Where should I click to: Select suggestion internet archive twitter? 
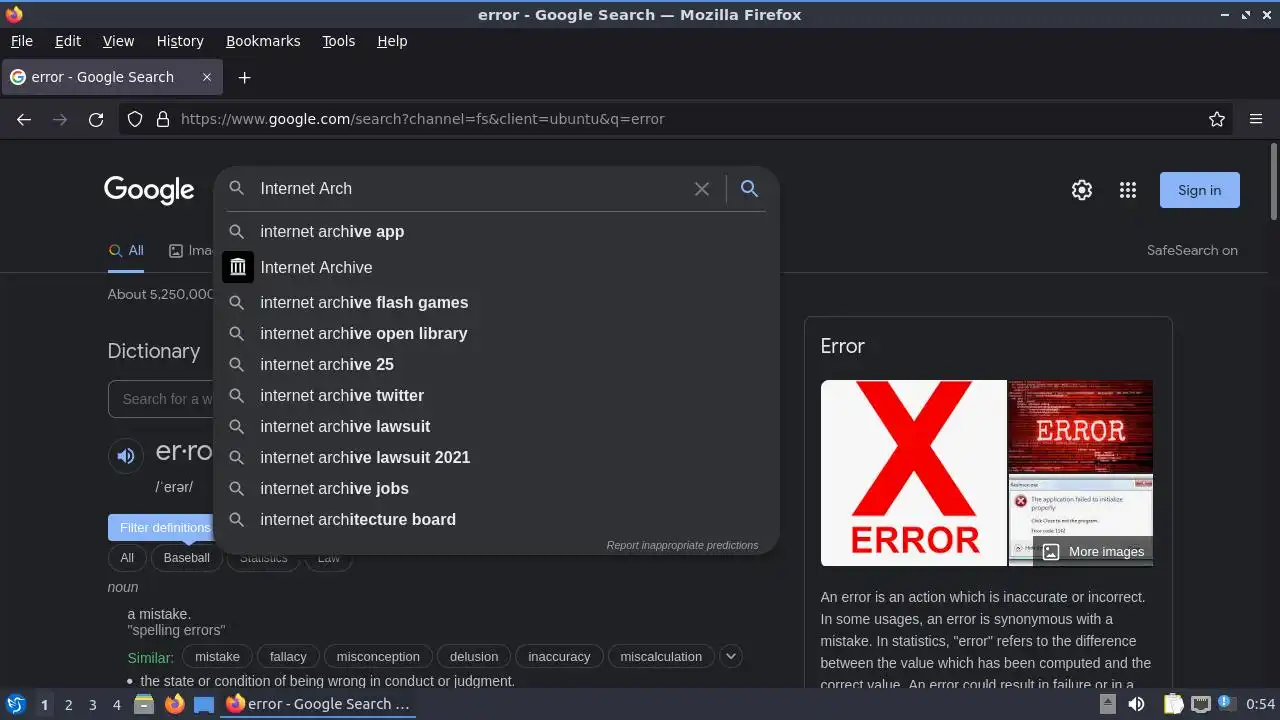(x=496, y=395)
